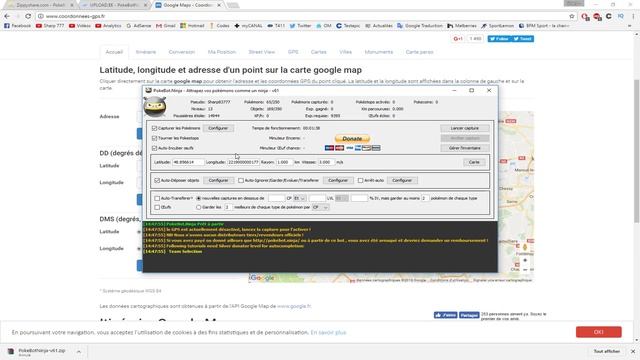Open the Et dropdown next to CP
Screen dimensions: 640x360
tap(300, 198)
